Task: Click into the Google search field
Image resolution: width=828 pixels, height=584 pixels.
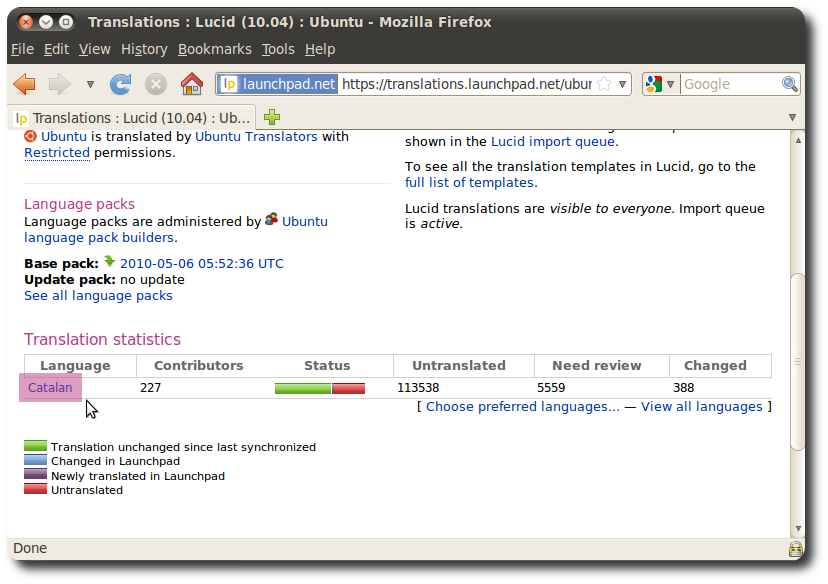Action: 730,84
